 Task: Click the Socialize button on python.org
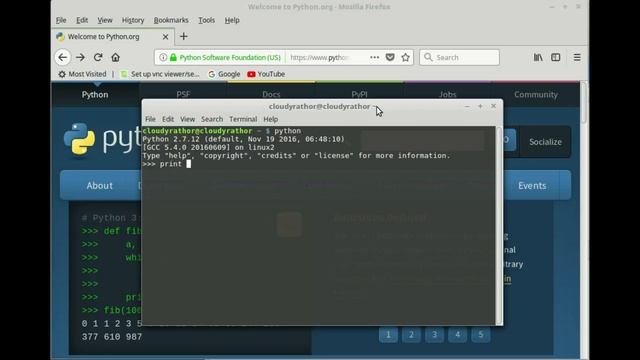click(545, 142)
